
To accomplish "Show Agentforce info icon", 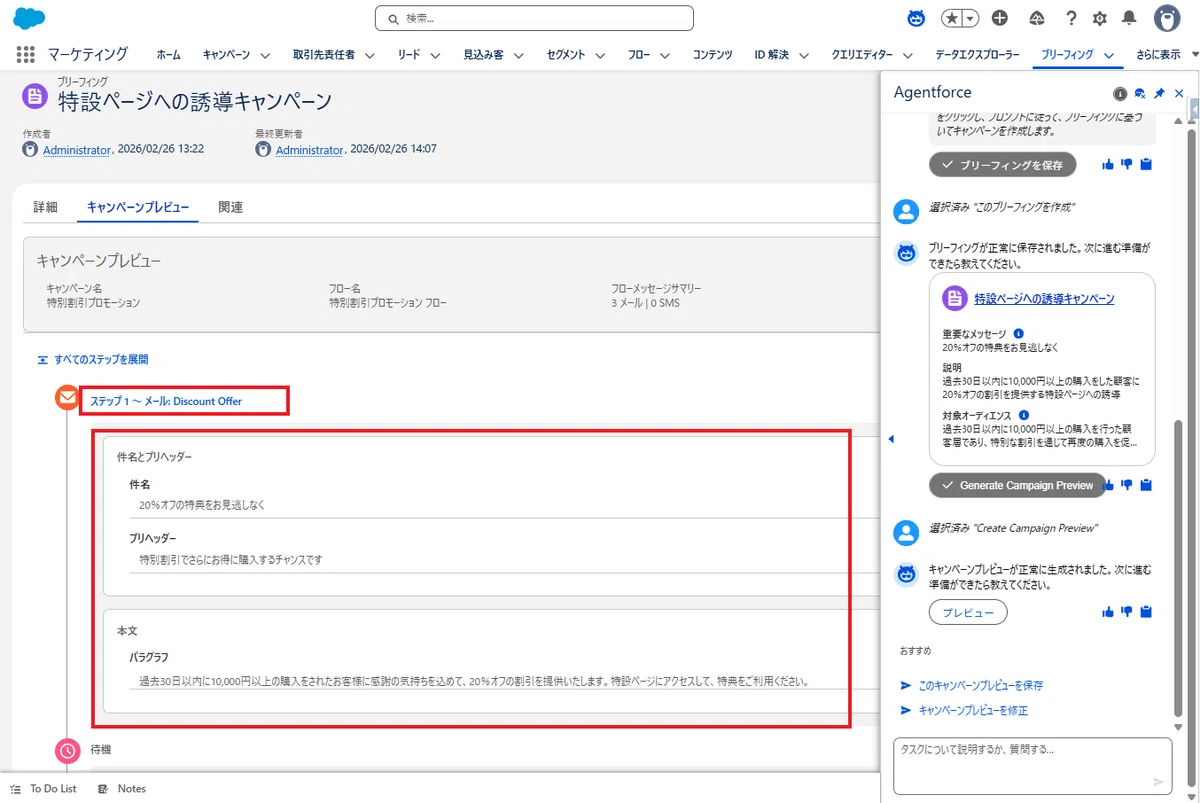I will [1120, 93].
